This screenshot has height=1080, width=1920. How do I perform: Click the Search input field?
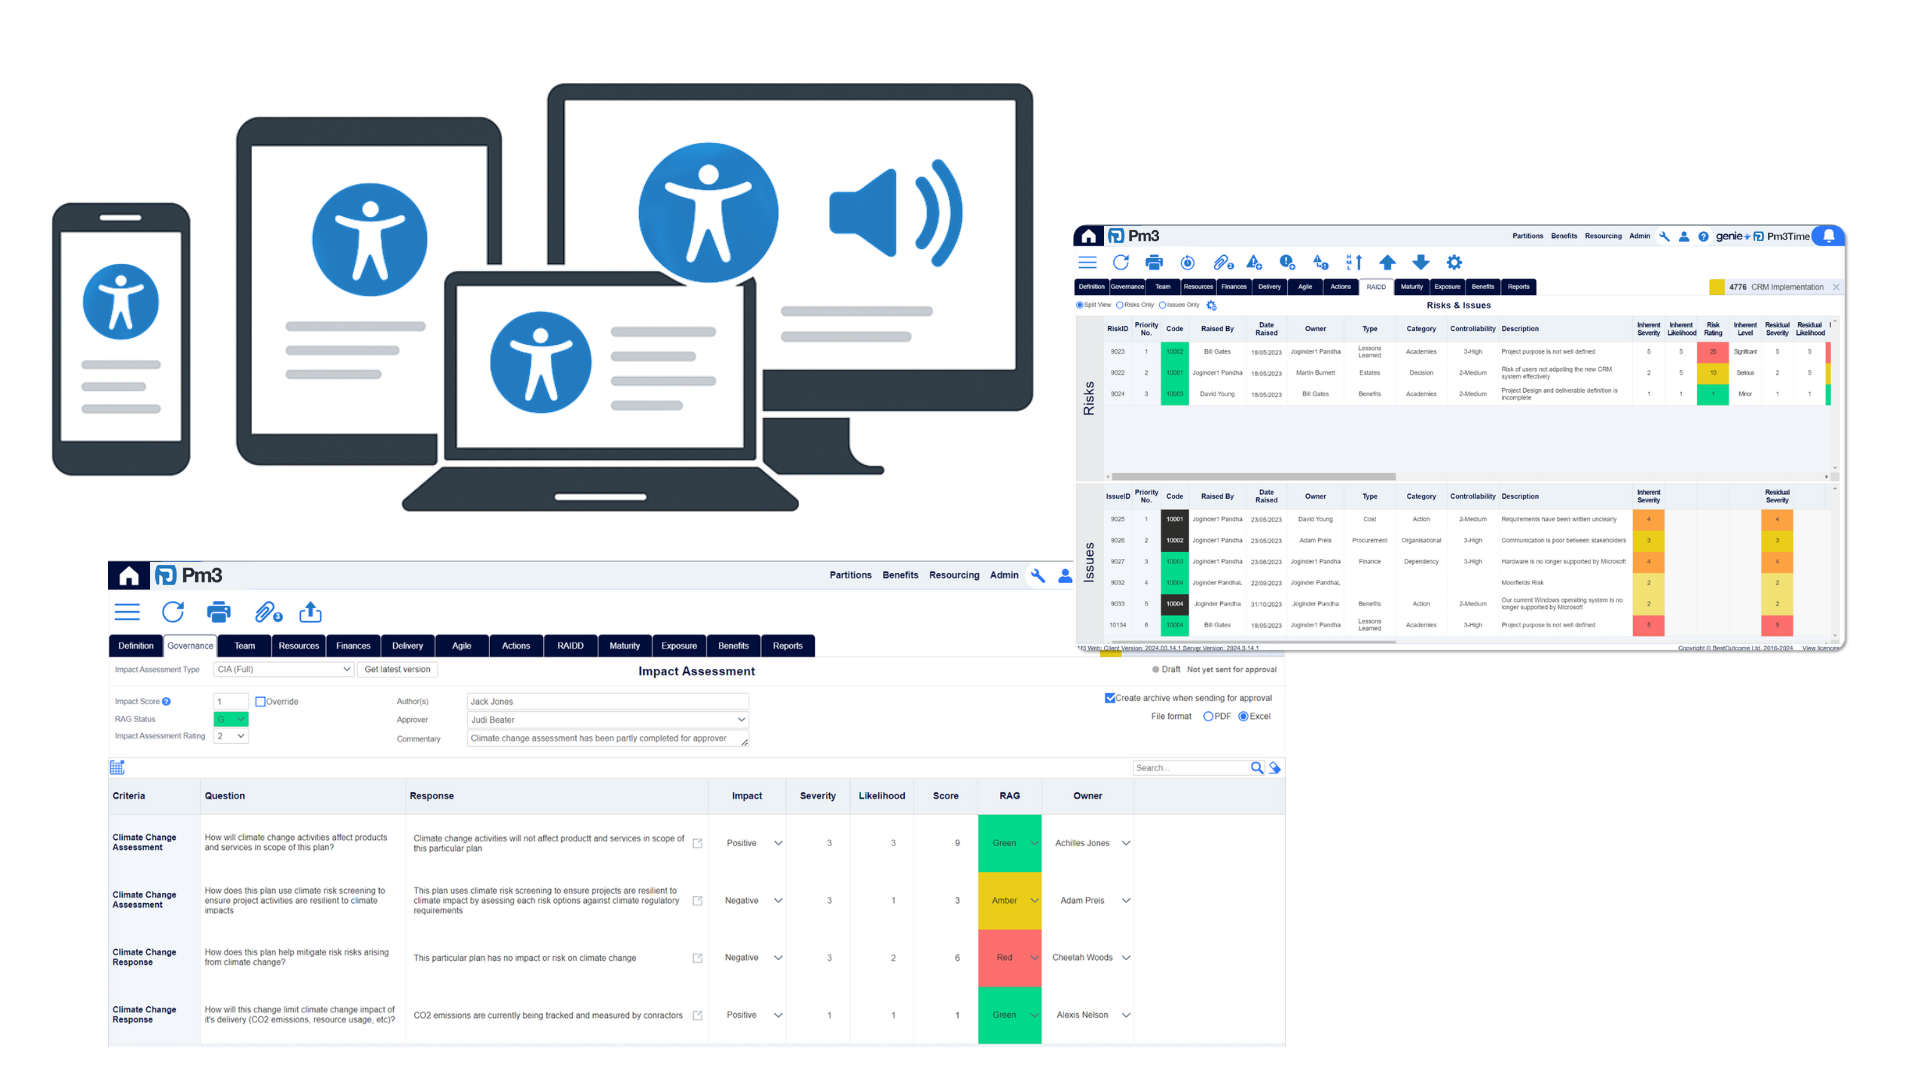click(x=1190, y=768)
